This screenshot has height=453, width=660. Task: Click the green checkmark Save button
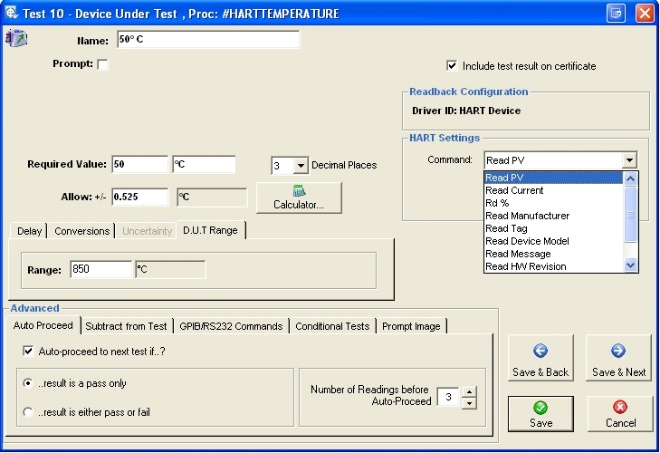[x=540, y=413]
